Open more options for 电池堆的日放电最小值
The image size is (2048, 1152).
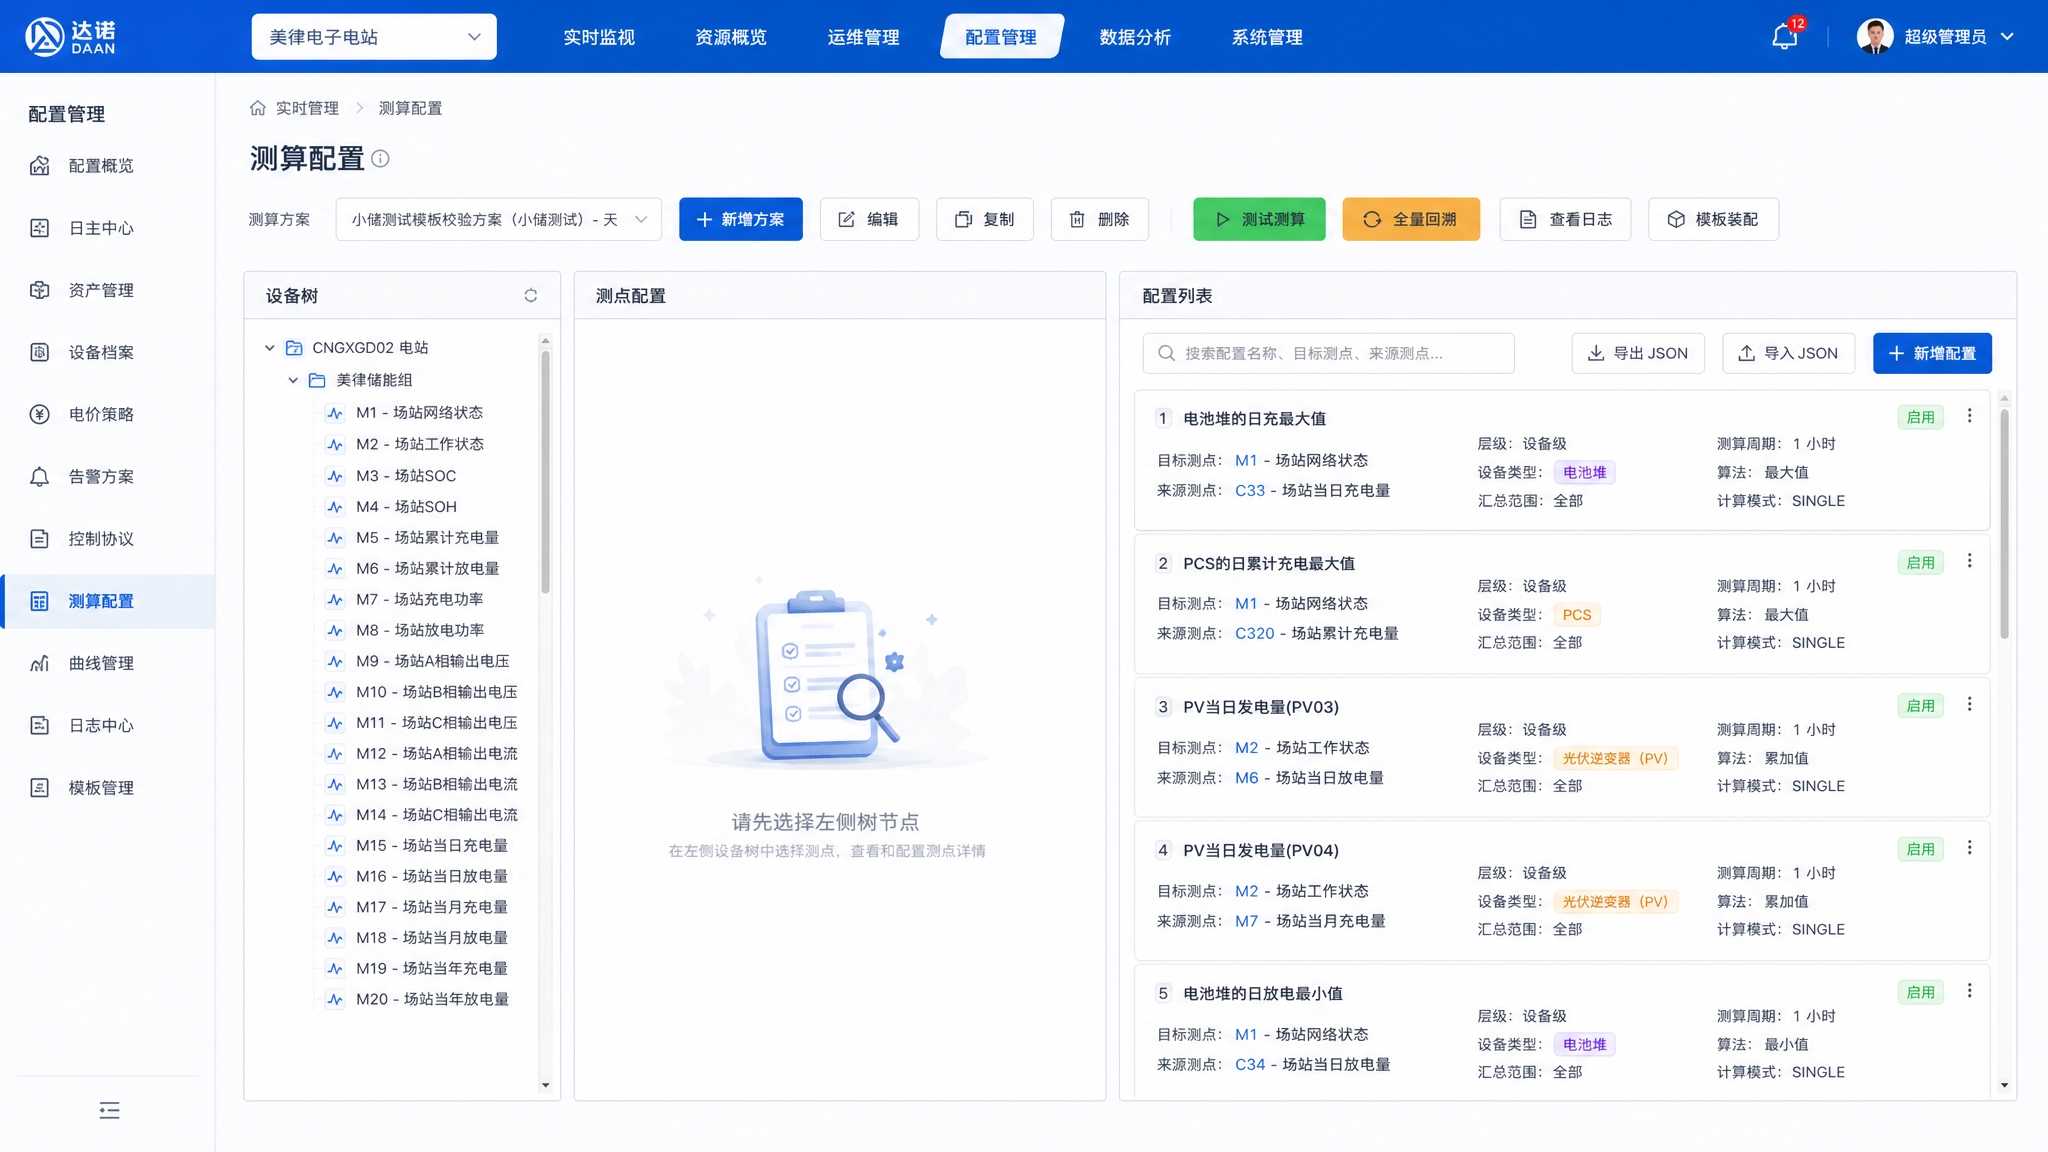pyautogui.click(x=1969, y=991)
